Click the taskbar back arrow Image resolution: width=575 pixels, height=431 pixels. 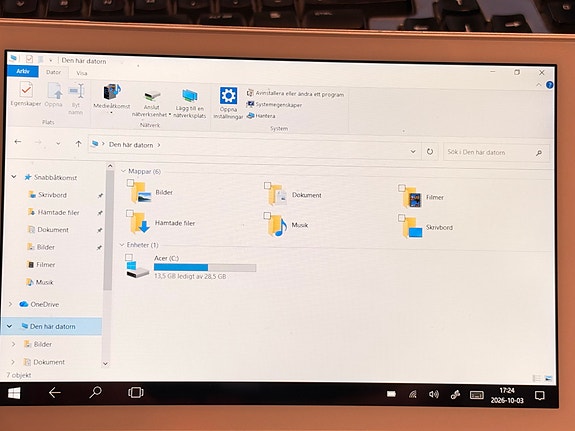click(x=55, y=392)
